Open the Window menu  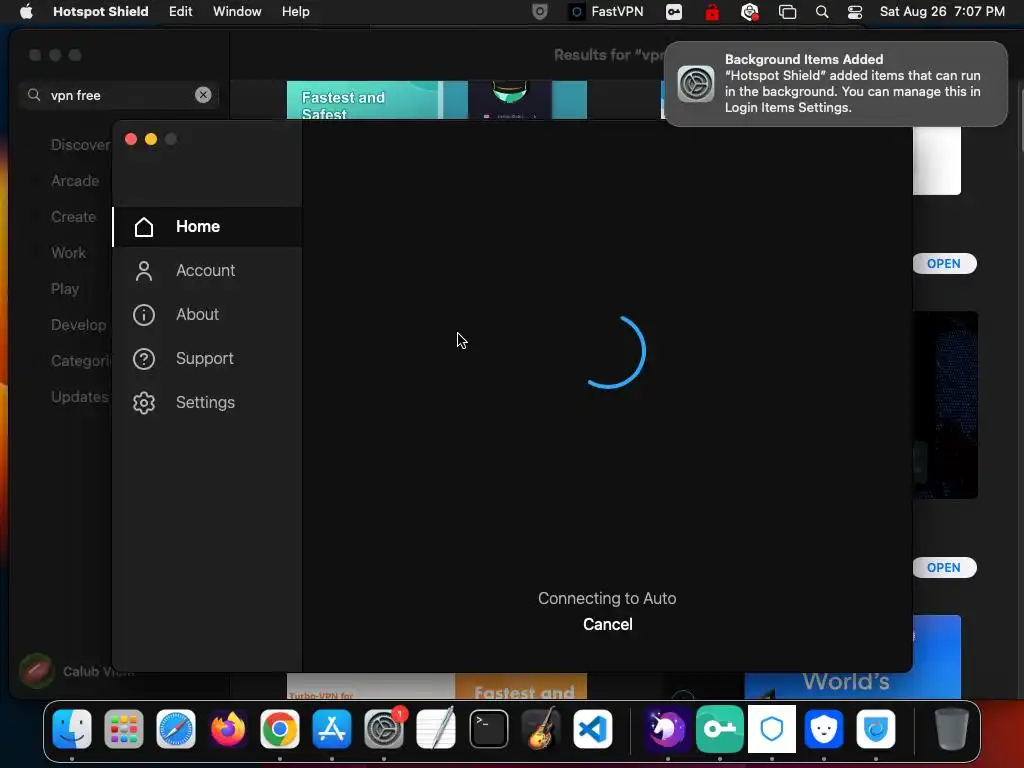coord(237,12)
